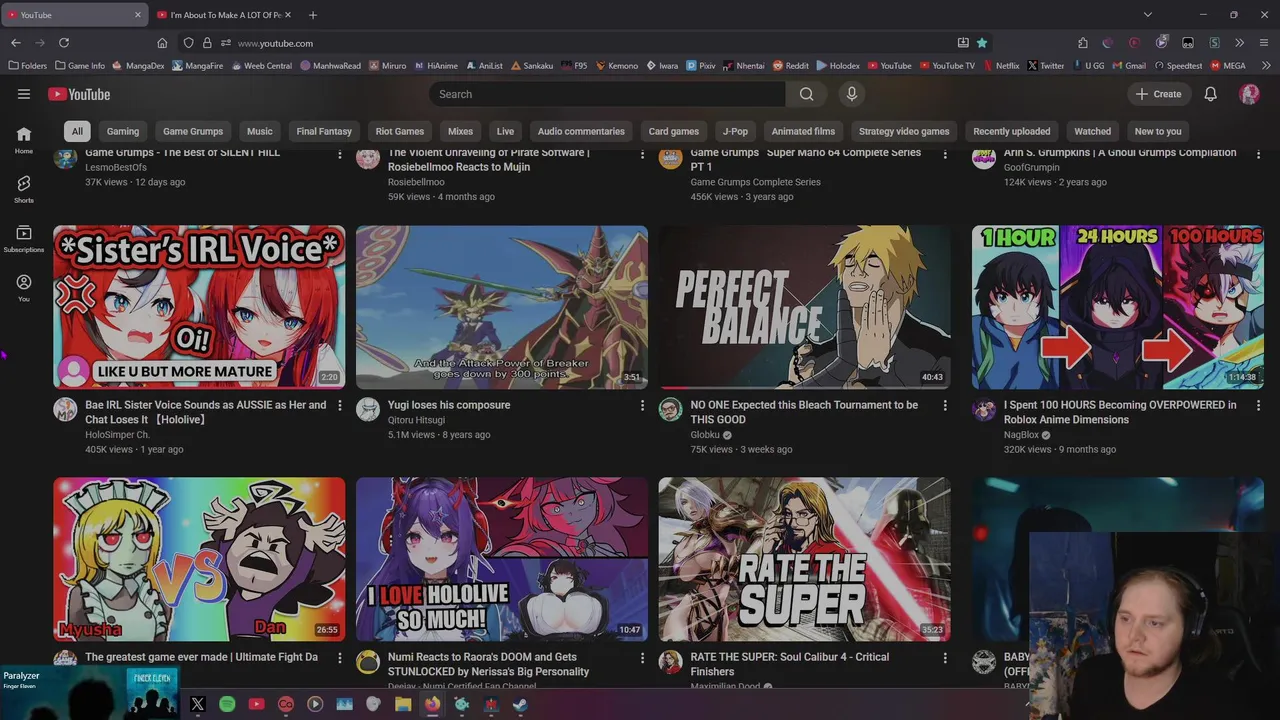Open options for Ultimate Fight Da video
1280x720 pixels.
[x=340, y=657]
